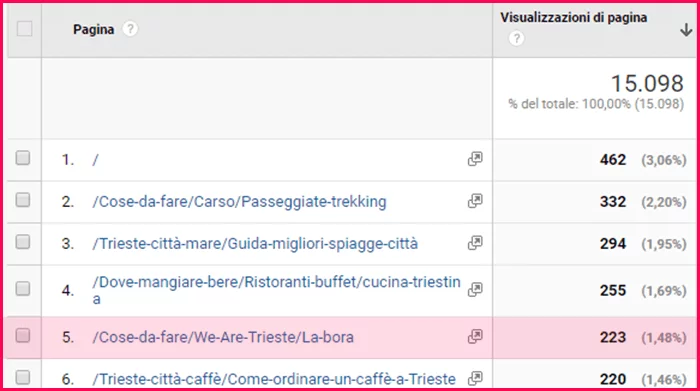Click the Pagina column header
The image size is (700, 391).
(x=93, y=29)
